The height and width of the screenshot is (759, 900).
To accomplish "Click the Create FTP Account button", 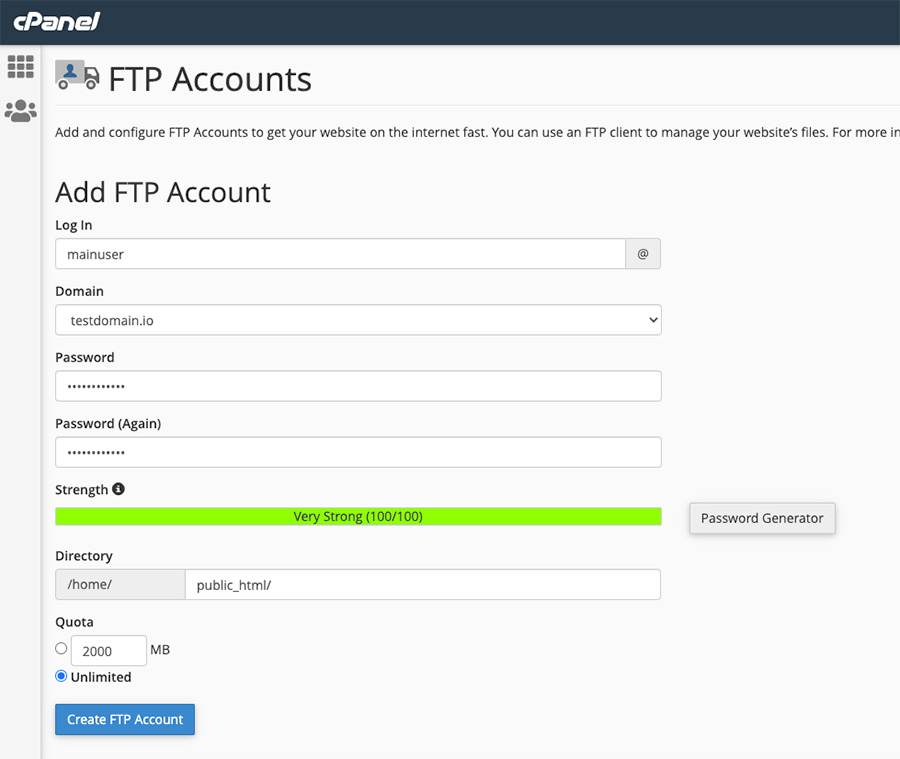I will click(x=125, y=720).
